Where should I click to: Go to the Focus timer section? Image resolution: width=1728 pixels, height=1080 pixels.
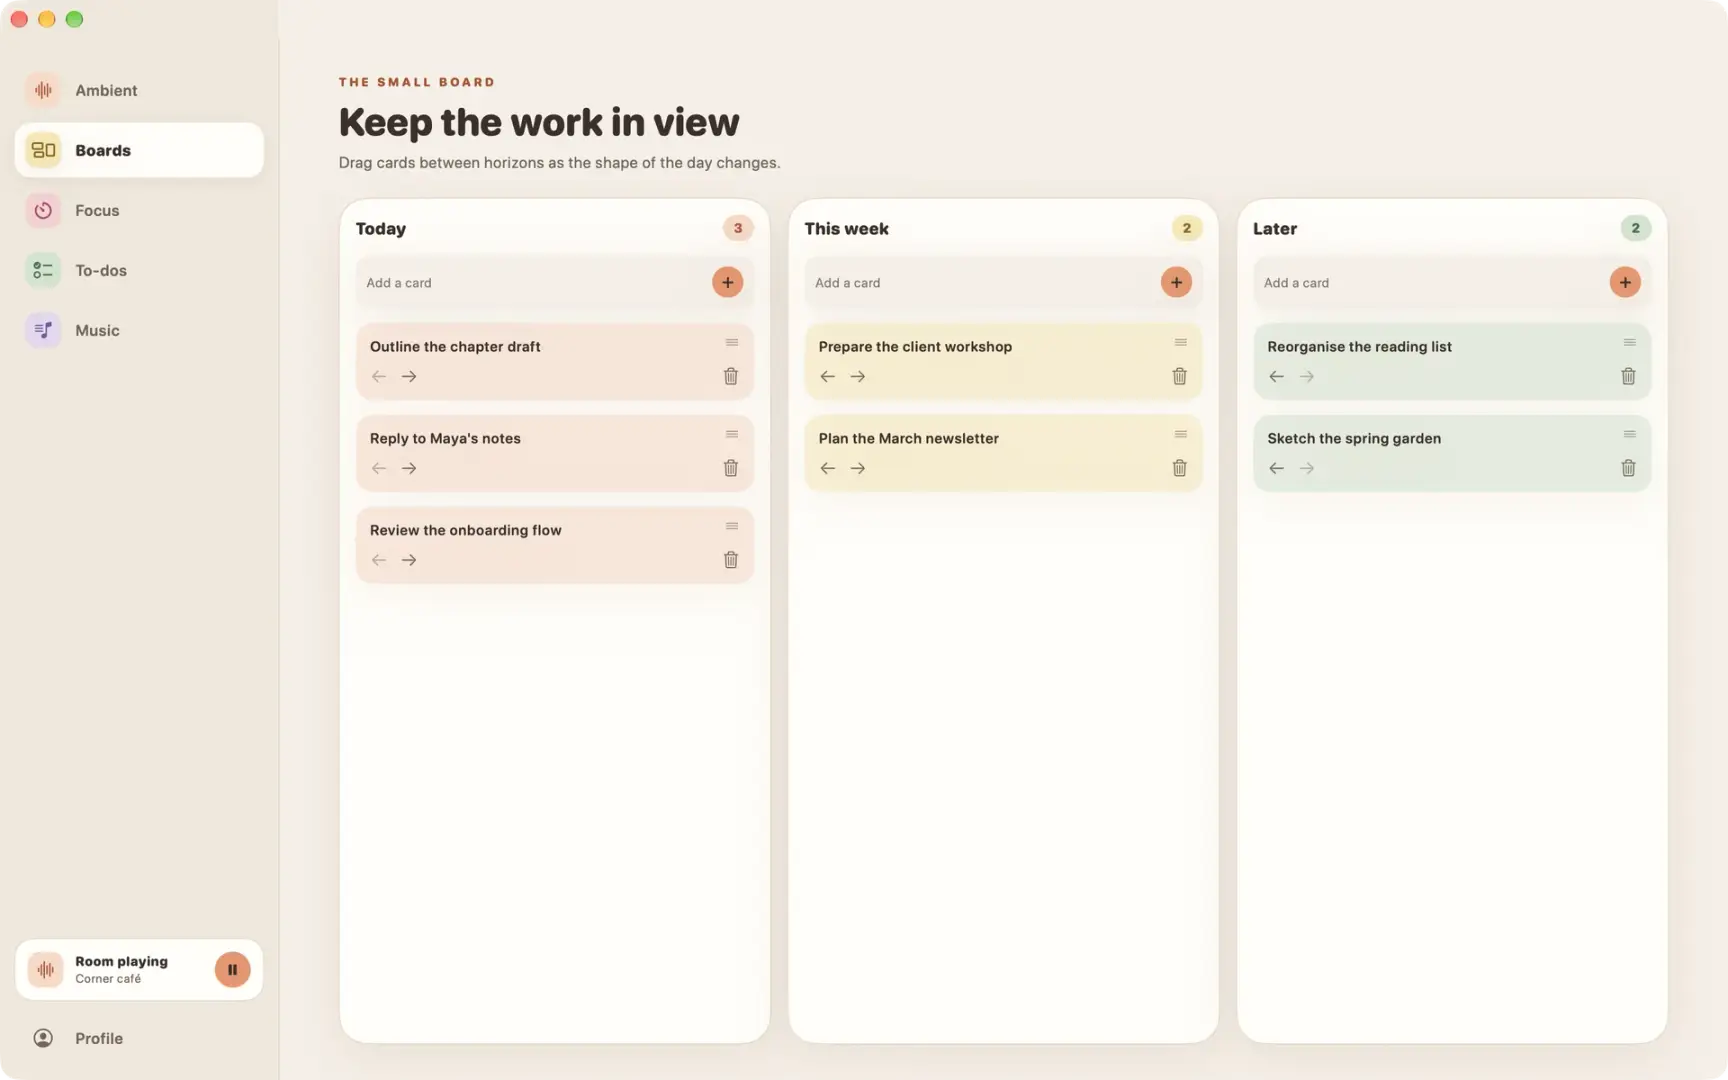click(139, 210)
